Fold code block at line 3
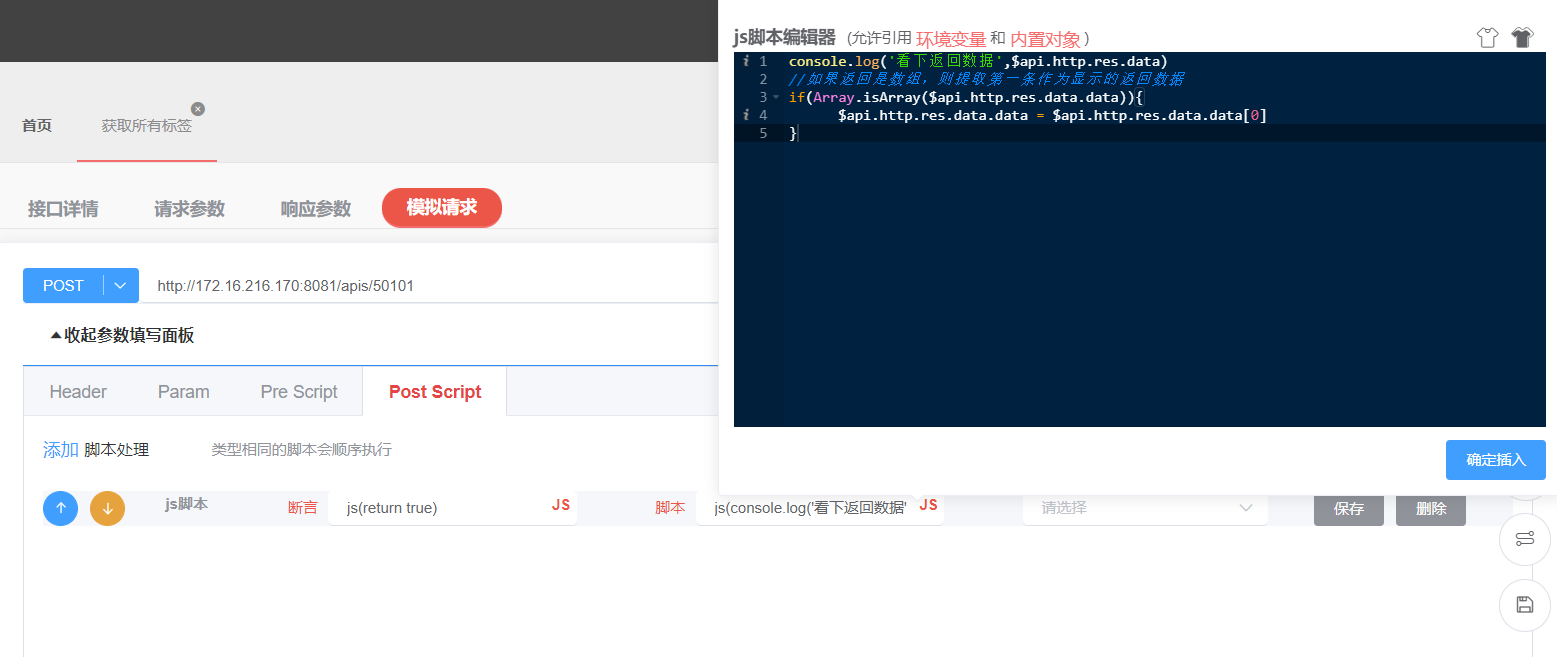 (776, 98)
